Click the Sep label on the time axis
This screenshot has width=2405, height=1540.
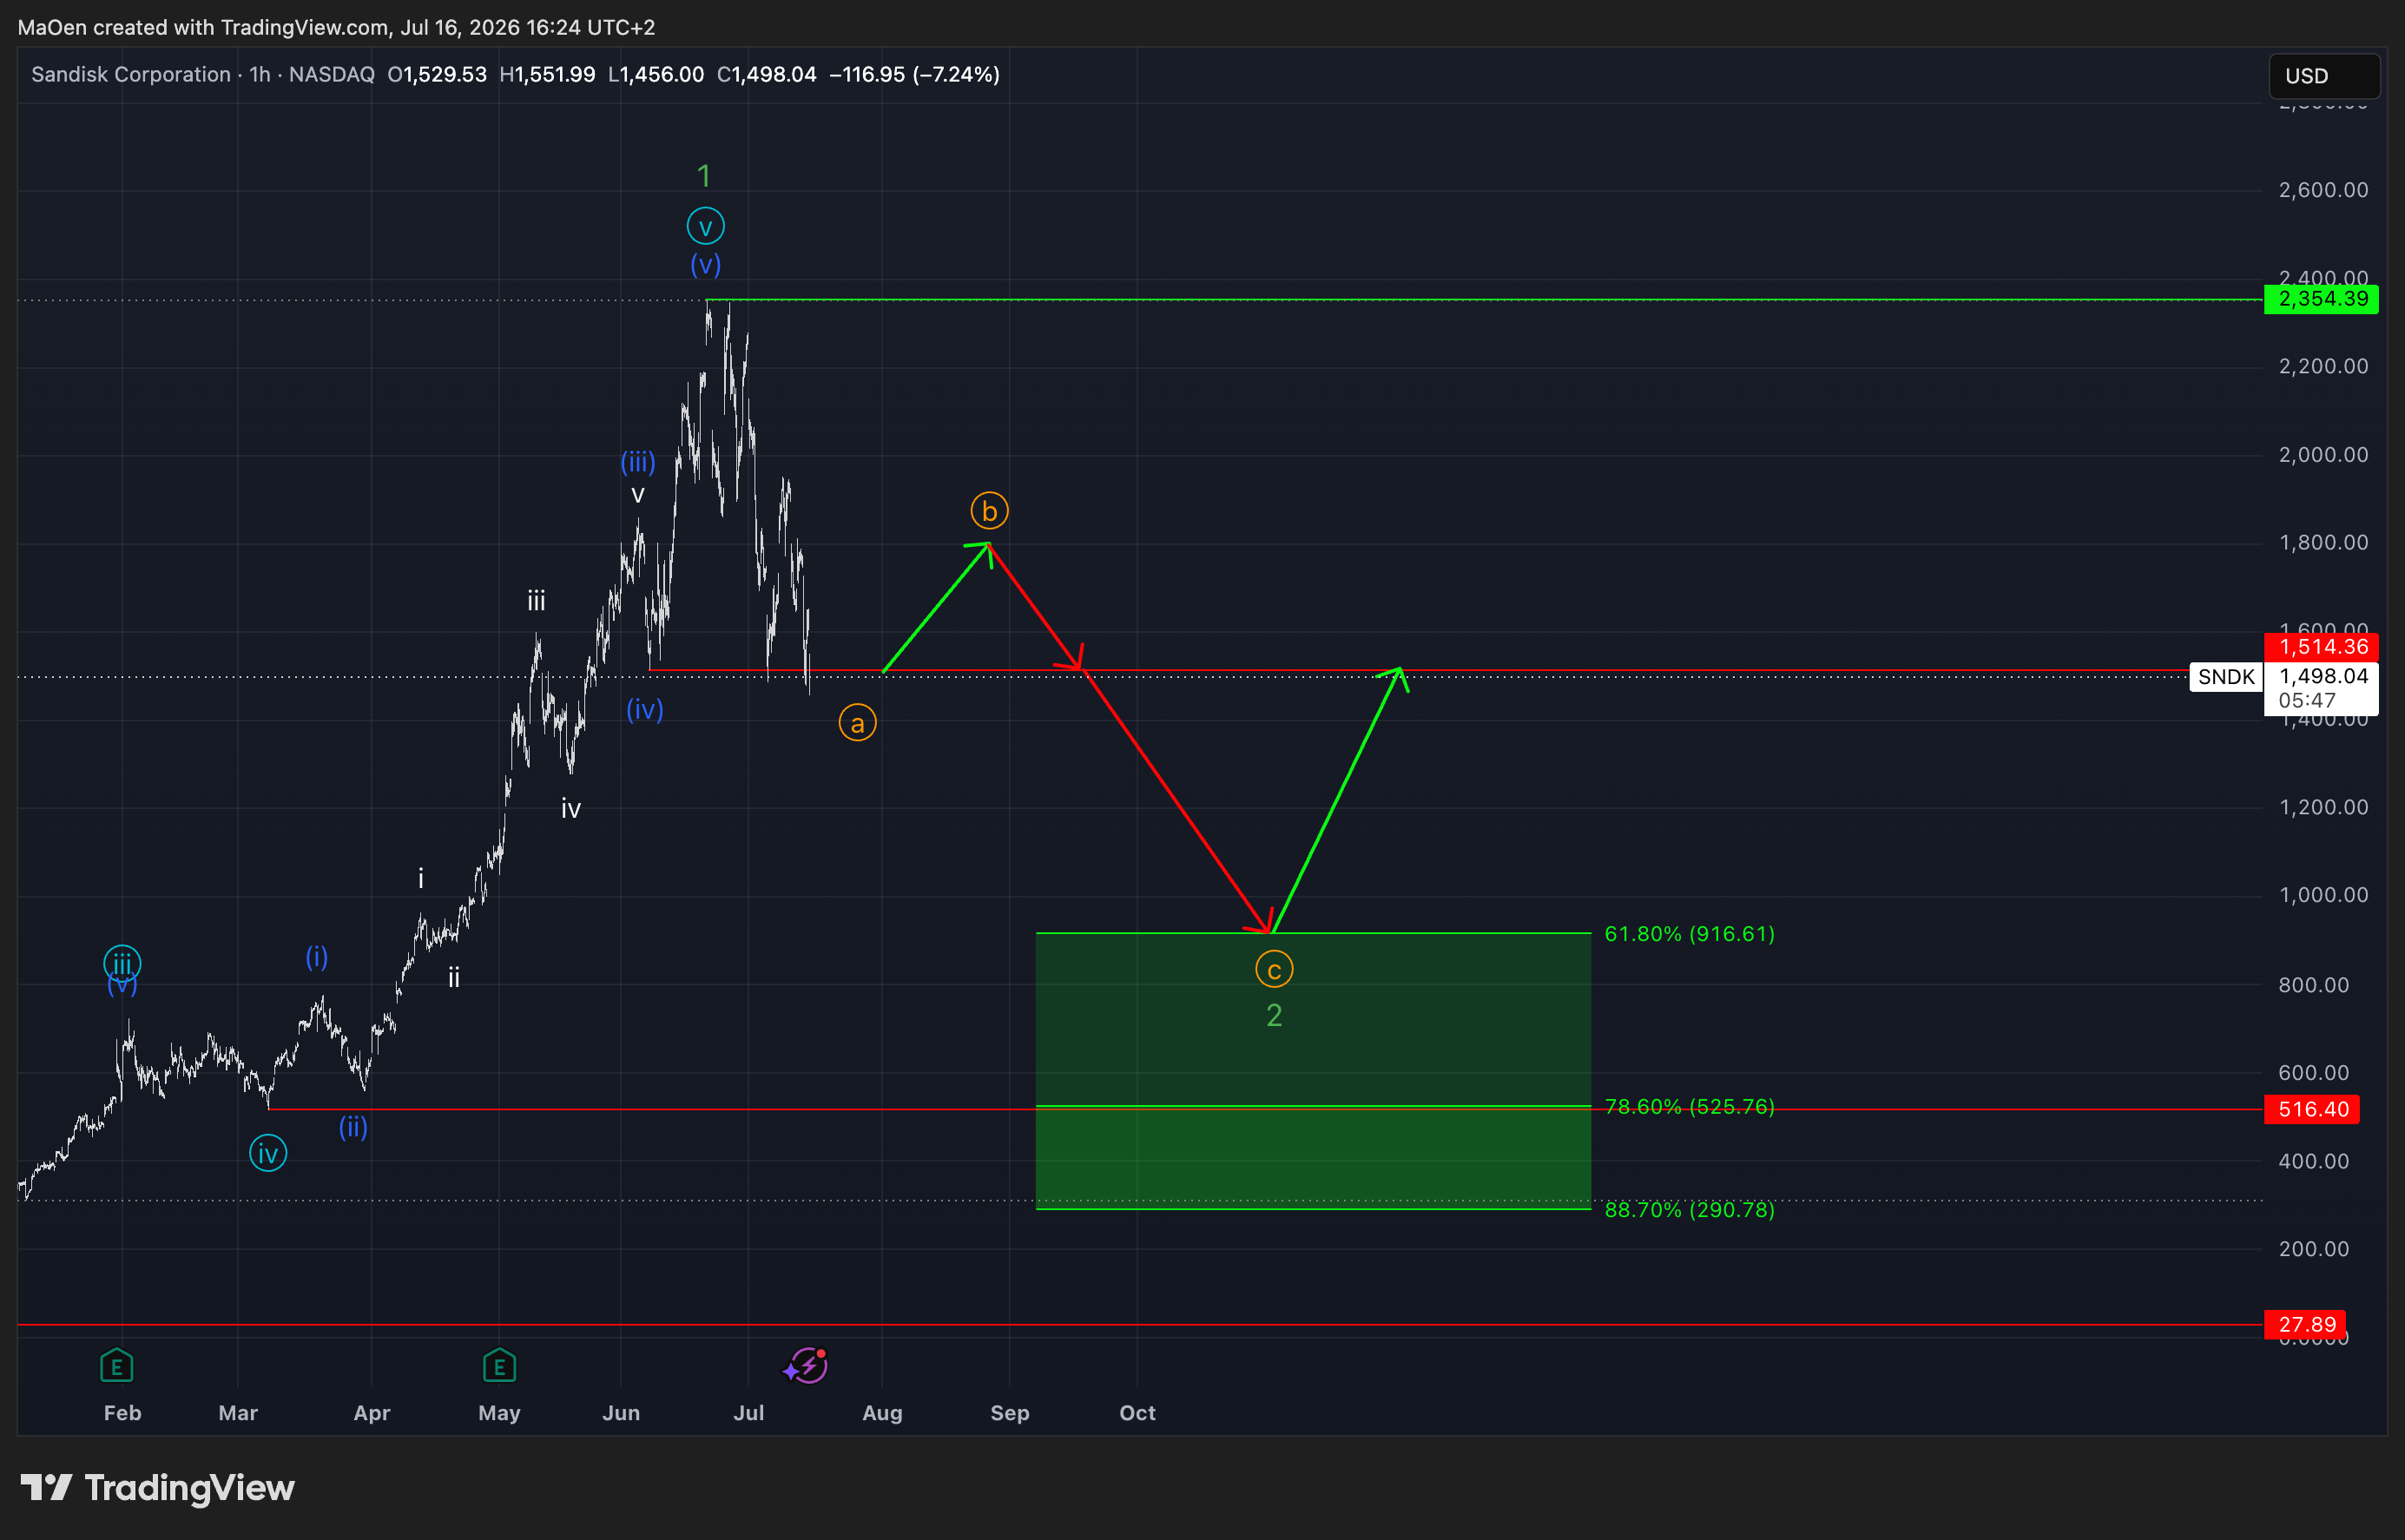click(1010, 1413)
